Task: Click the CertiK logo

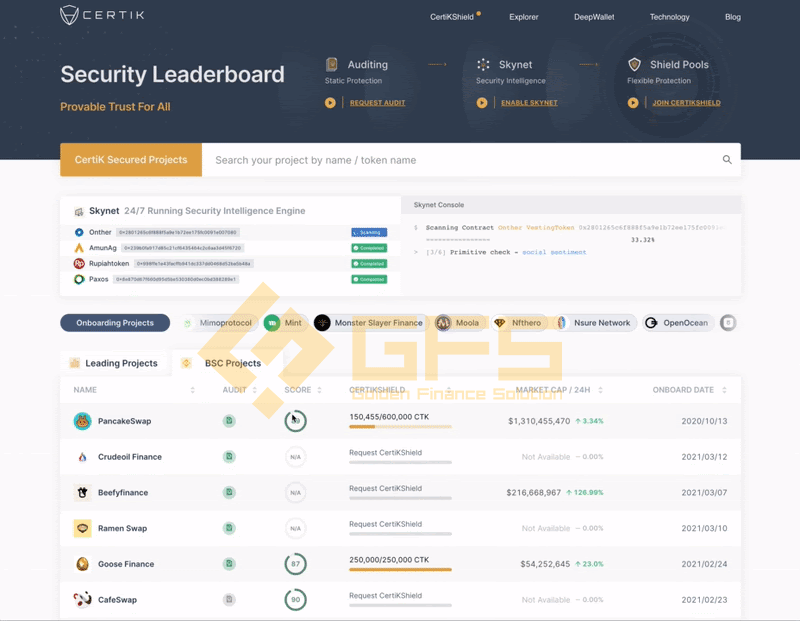Action: coord(102,15)
